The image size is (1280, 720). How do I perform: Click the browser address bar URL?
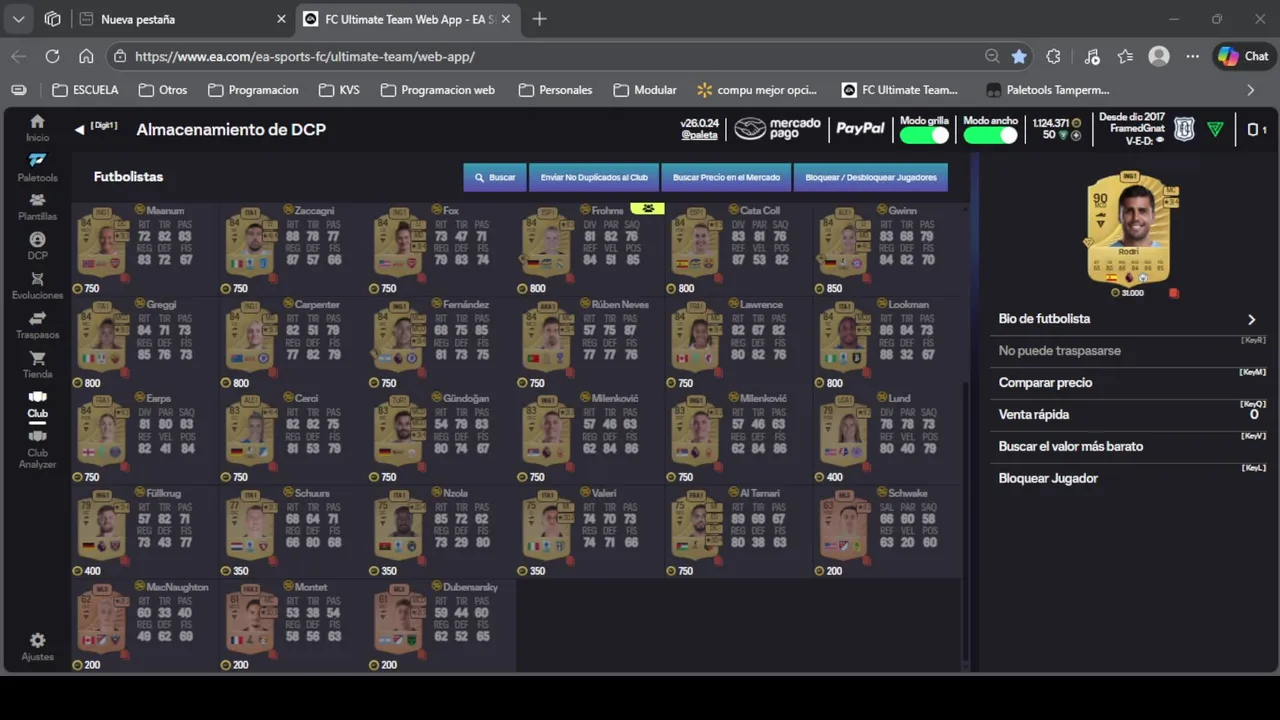pyautogui.click(x=305, y=57)
